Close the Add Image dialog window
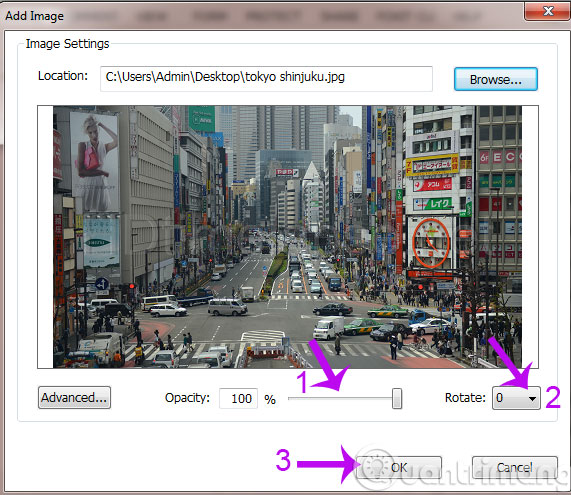The height and width of the screenshot is (495, 571). 548,11
